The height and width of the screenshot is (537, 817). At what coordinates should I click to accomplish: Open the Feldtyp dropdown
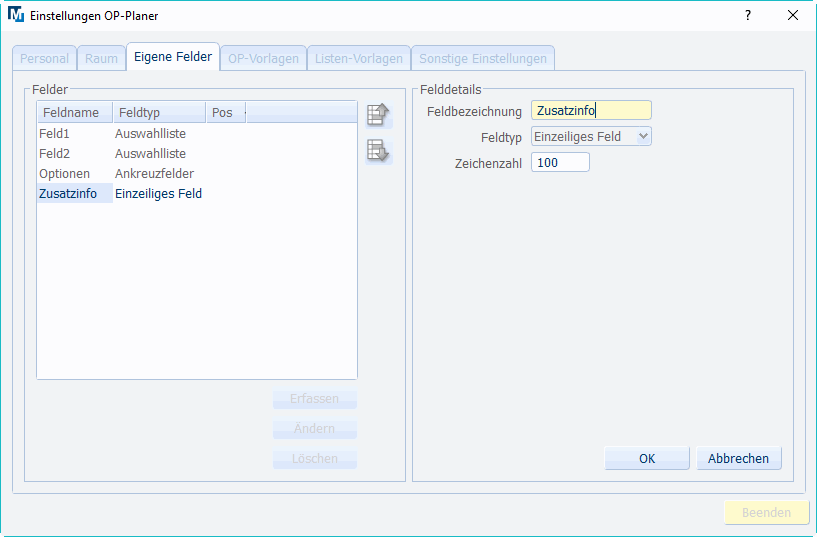click(591, 136)
